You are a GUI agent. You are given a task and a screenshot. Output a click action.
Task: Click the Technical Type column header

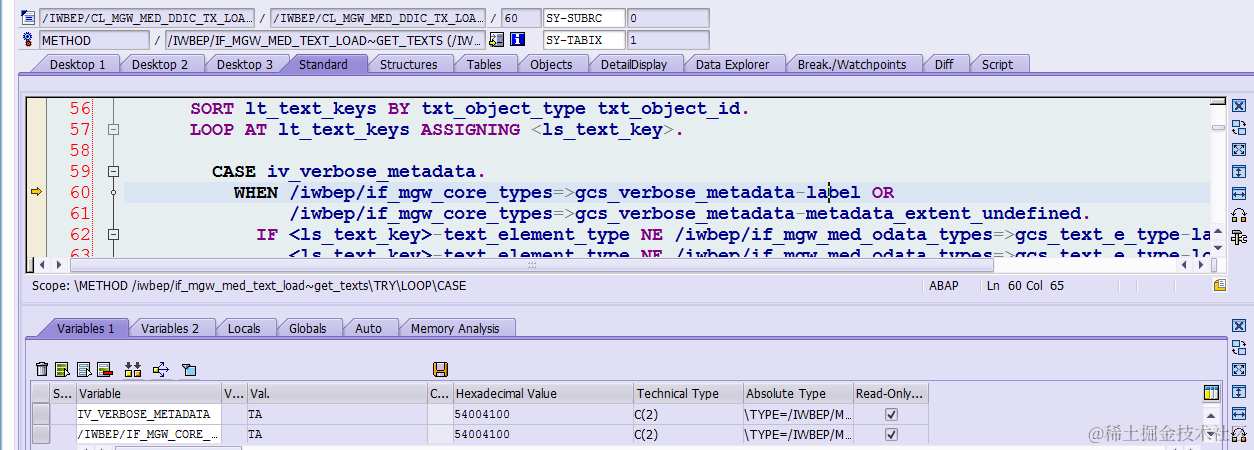coord(689,394)
